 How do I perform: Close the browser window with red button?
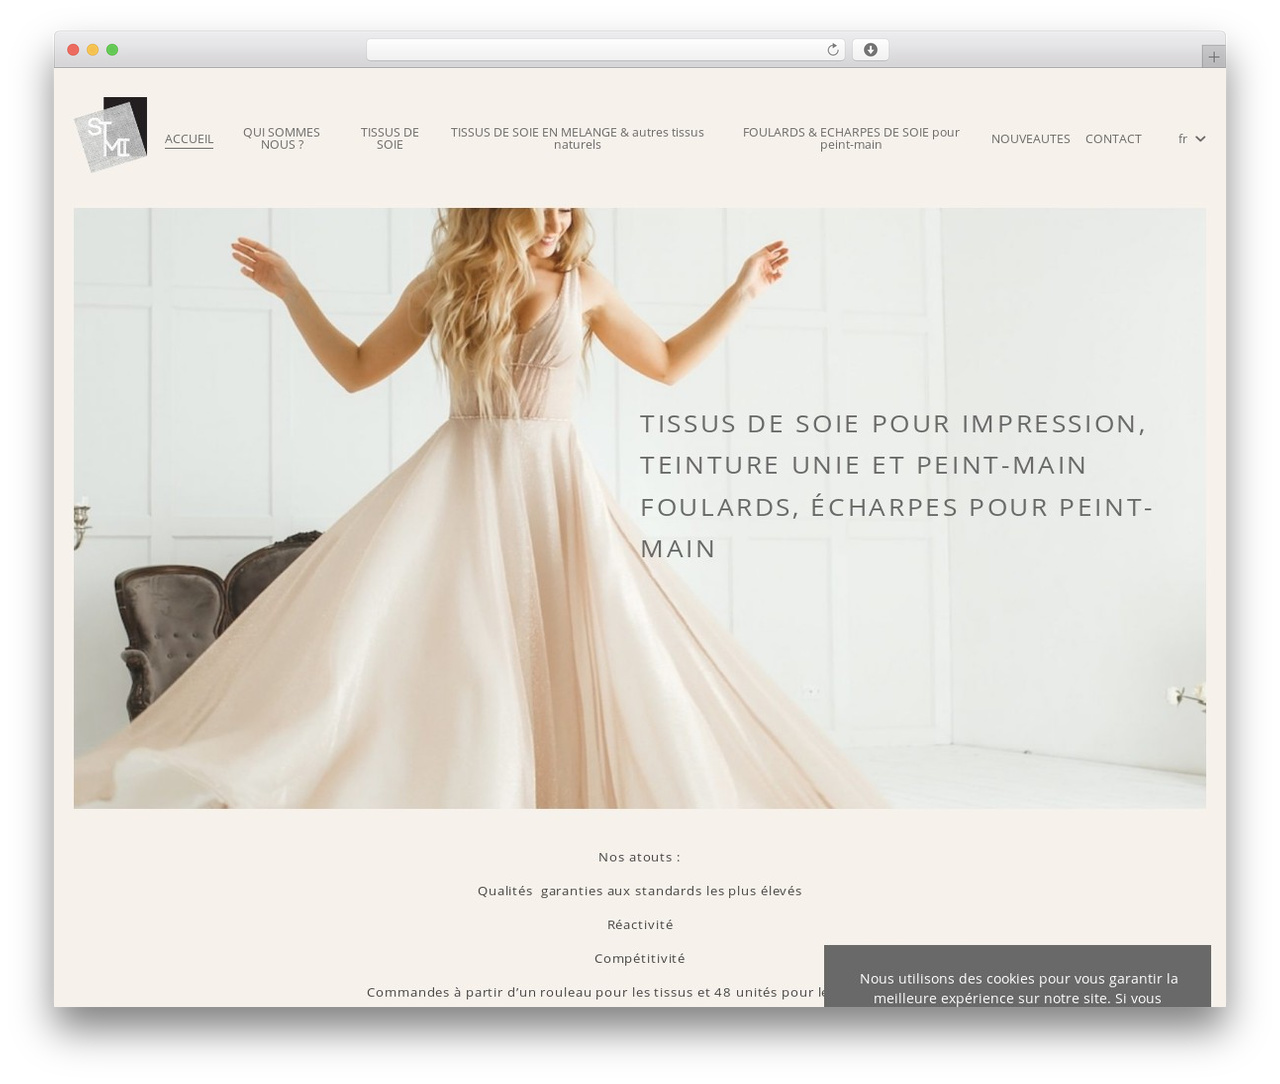click(x=73, y=50)
